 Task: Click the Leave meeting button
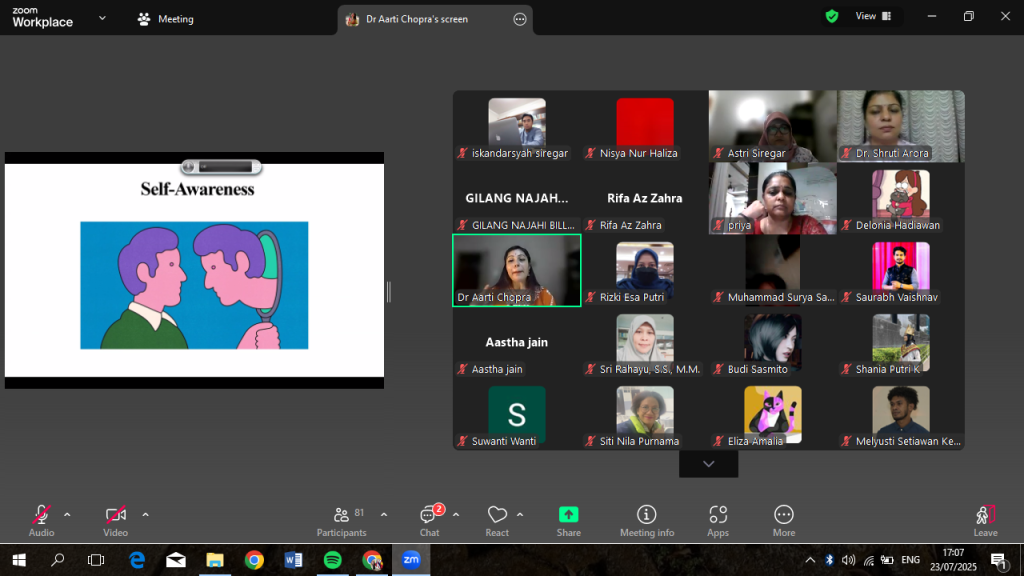coord(985,519)
